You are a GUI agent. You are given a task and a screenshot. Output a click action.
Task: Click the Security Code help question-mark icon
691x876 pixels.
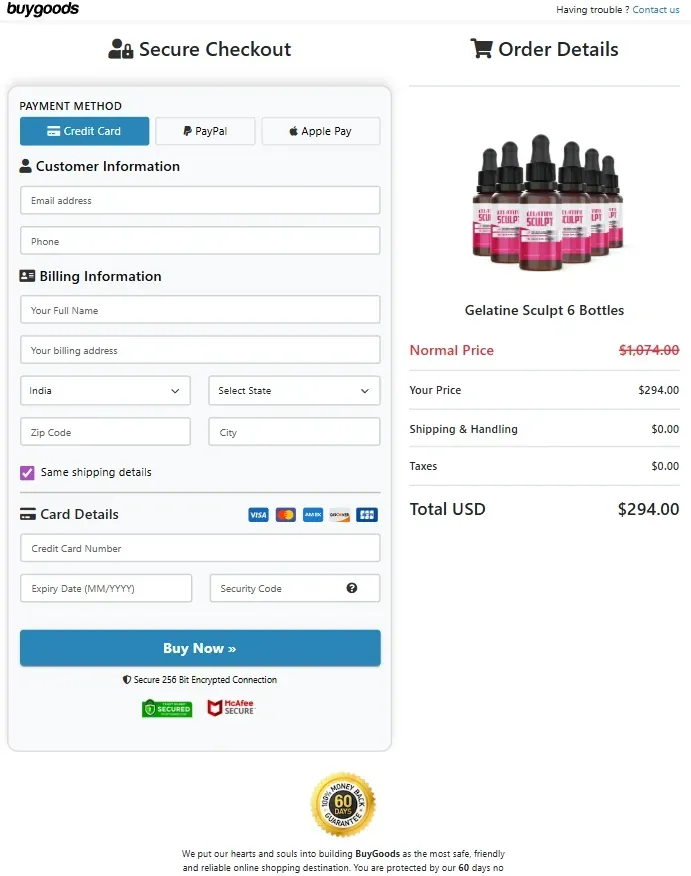[x=351, y=588]
